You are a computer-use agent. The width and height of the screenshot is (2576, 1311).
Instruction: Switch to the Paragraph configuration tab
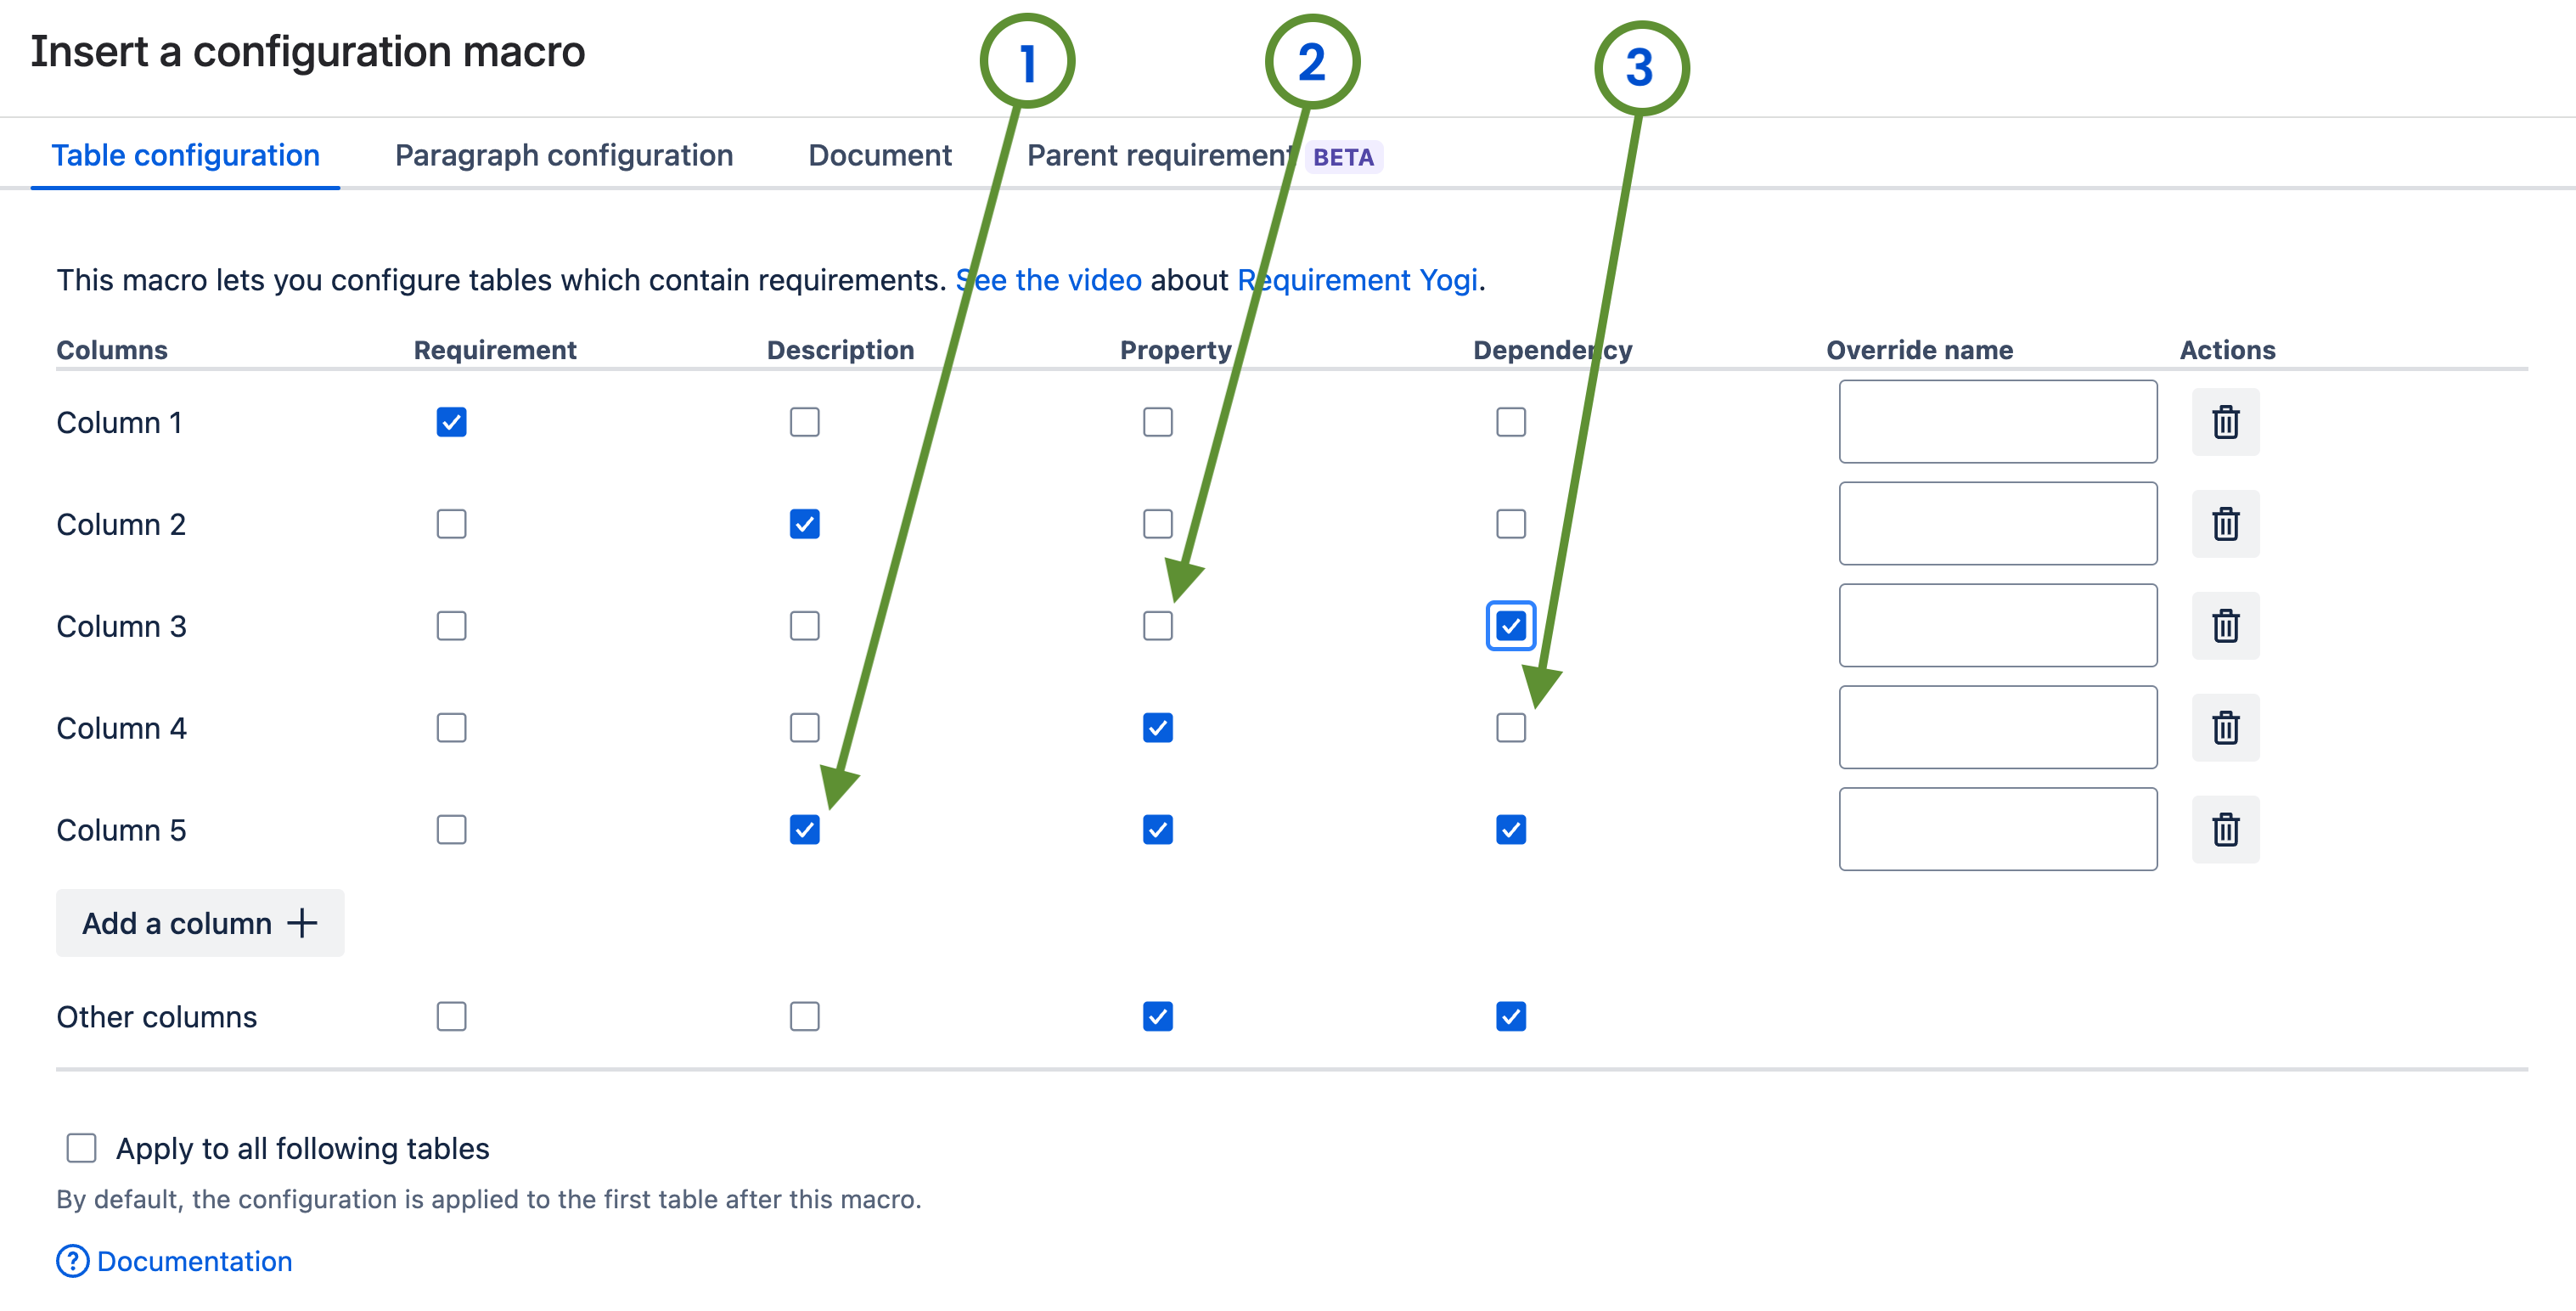pos(563,155)
